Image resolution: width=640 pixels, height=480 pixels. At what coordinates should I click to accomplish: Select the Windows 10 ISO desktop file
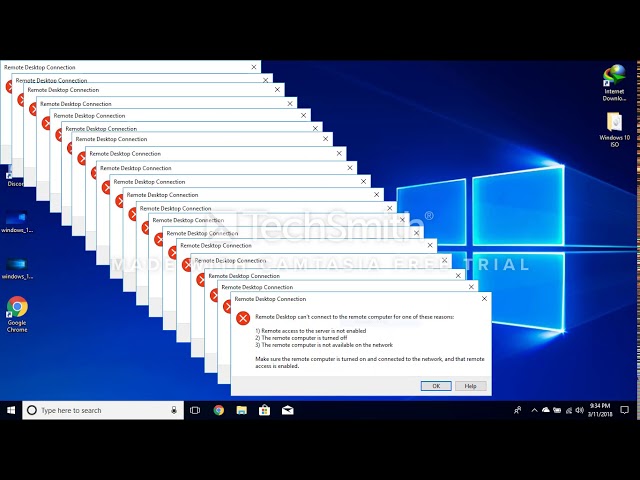click(614, 129)
